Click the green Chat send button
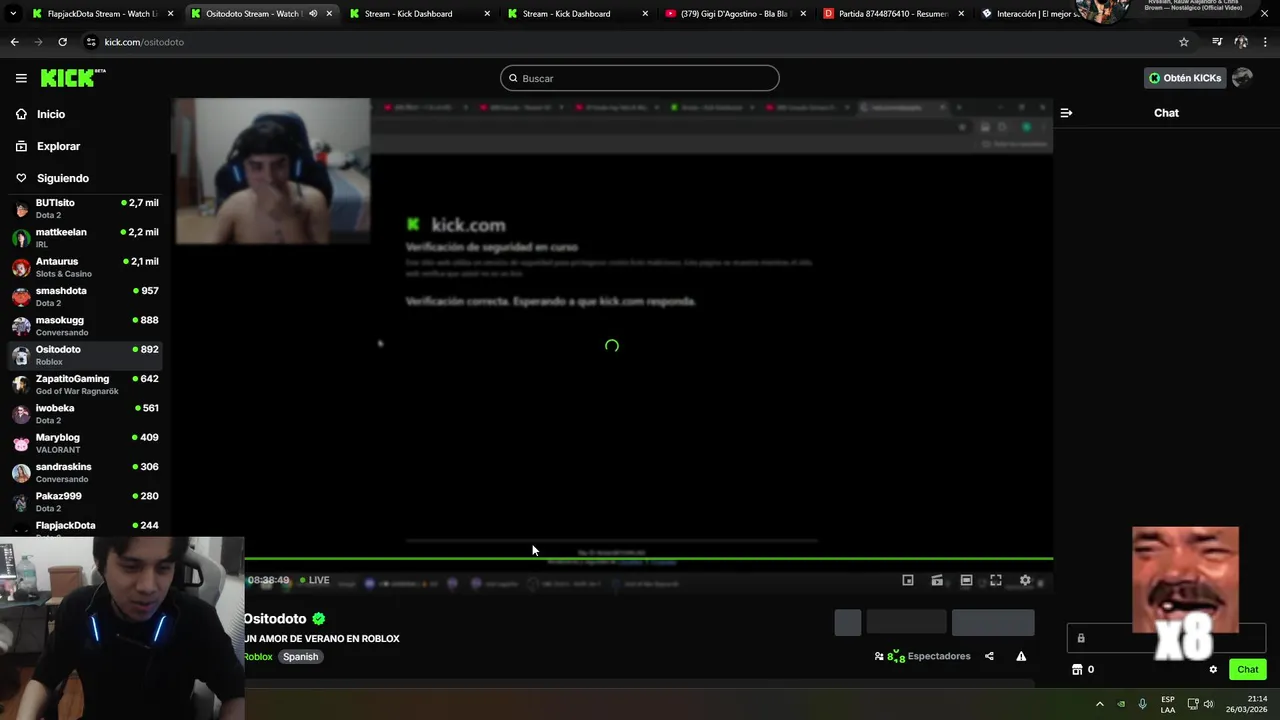The height and width of the screenshot is (720, 1280). coord(1247,670)
